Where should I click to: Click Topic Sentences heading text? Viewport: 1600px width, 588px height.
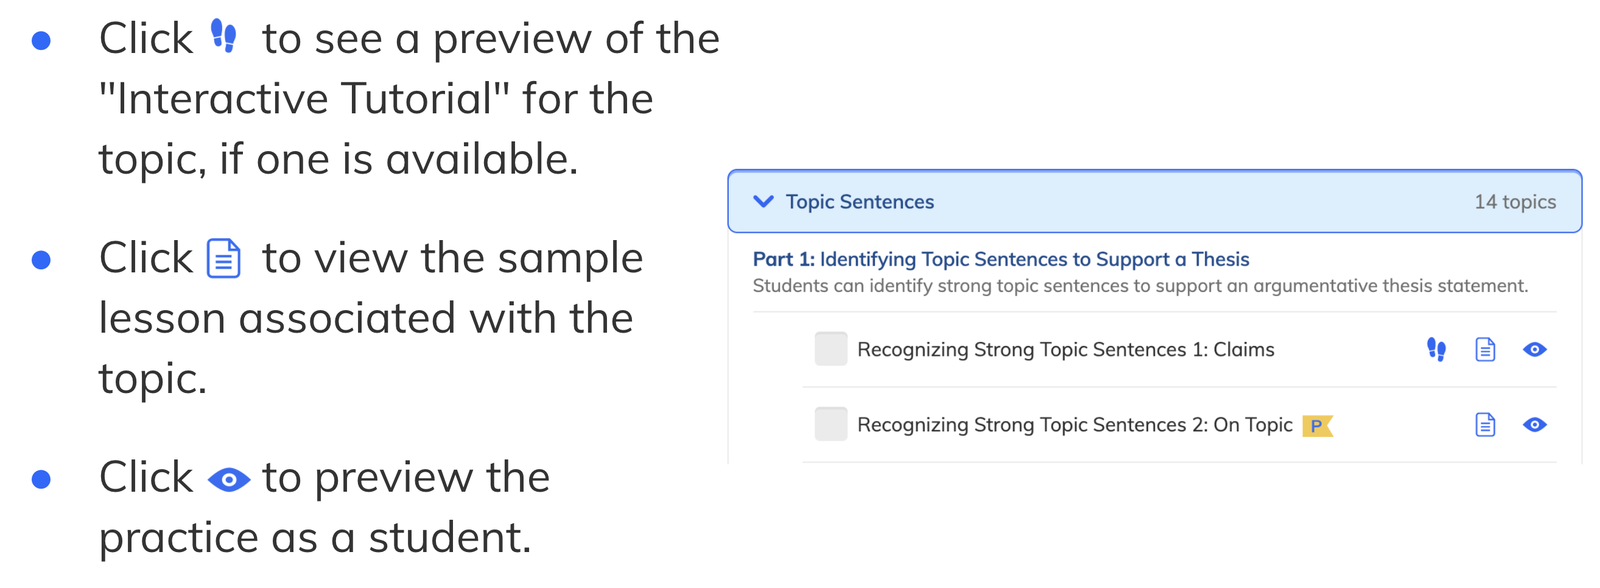point(860,202)
